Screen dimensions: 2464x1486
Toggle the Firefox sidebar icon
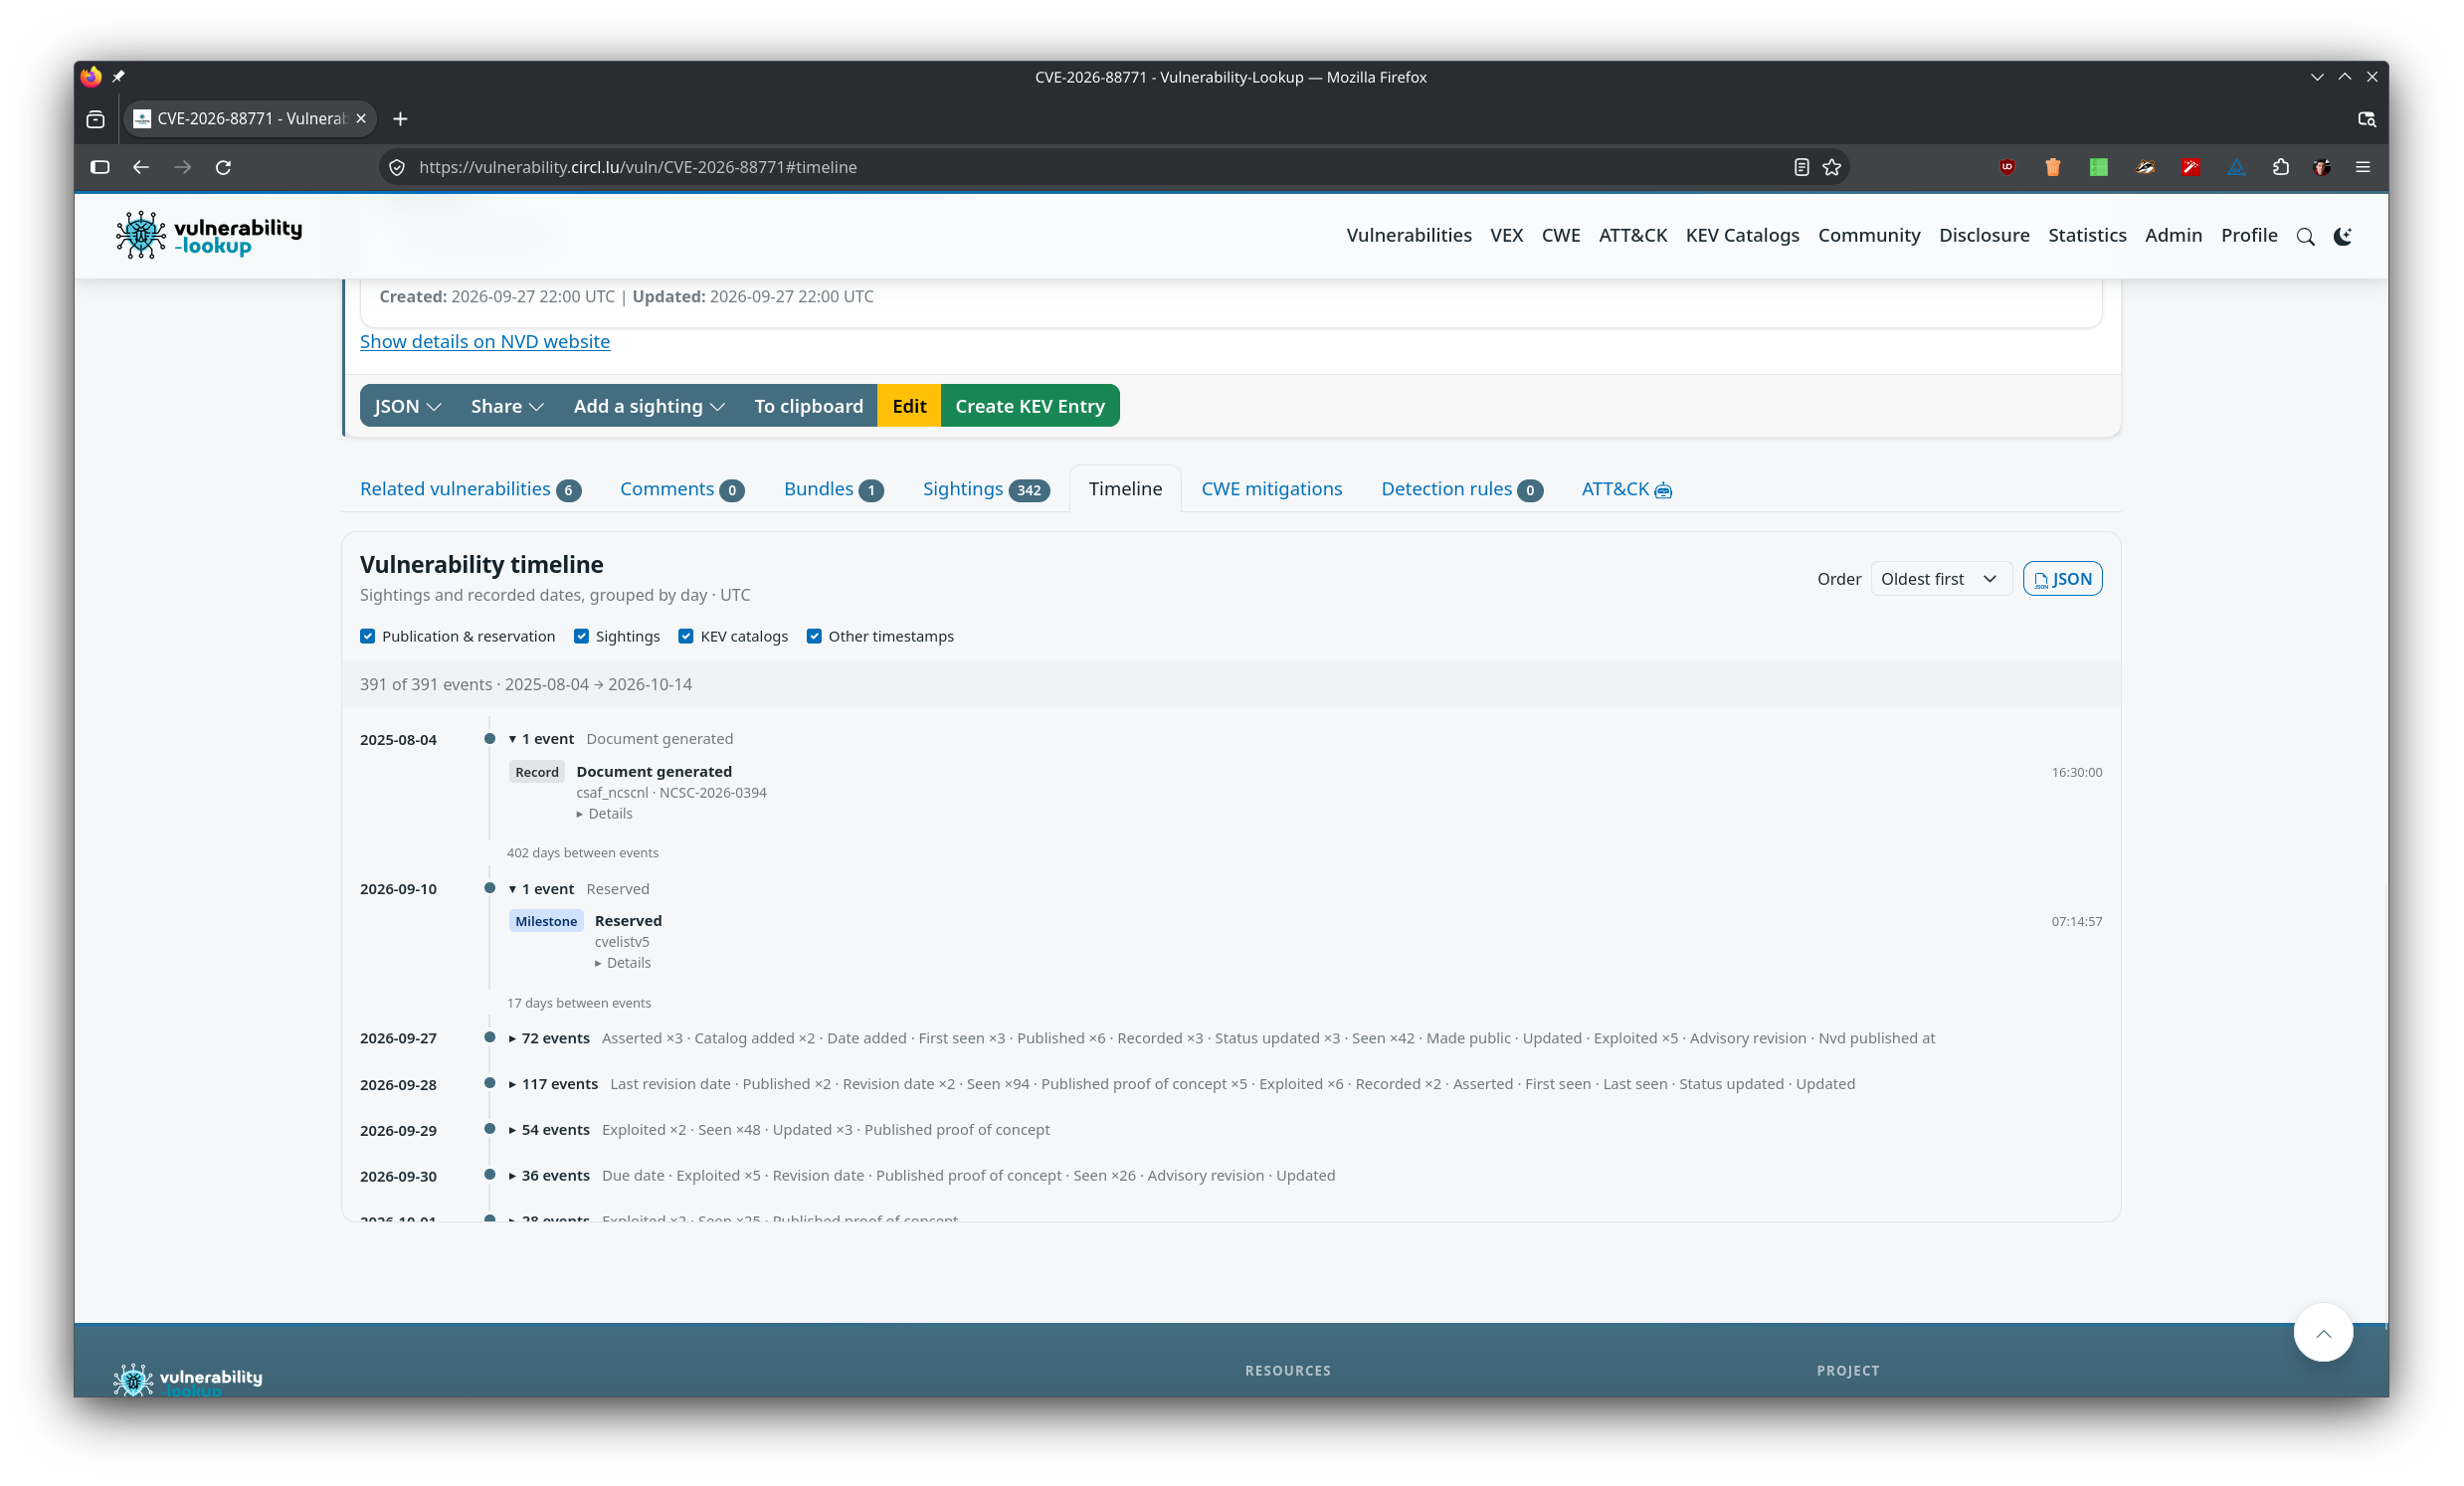[100, 167]
